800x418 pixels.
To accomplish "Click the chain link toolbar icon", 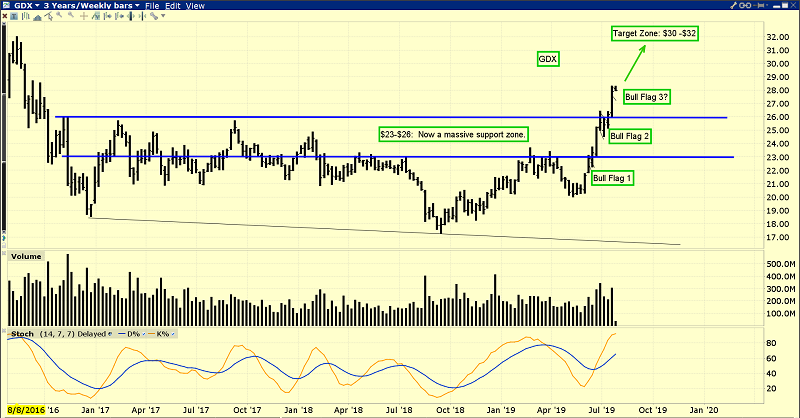I will pyautogui.click(x=154, y=16).
